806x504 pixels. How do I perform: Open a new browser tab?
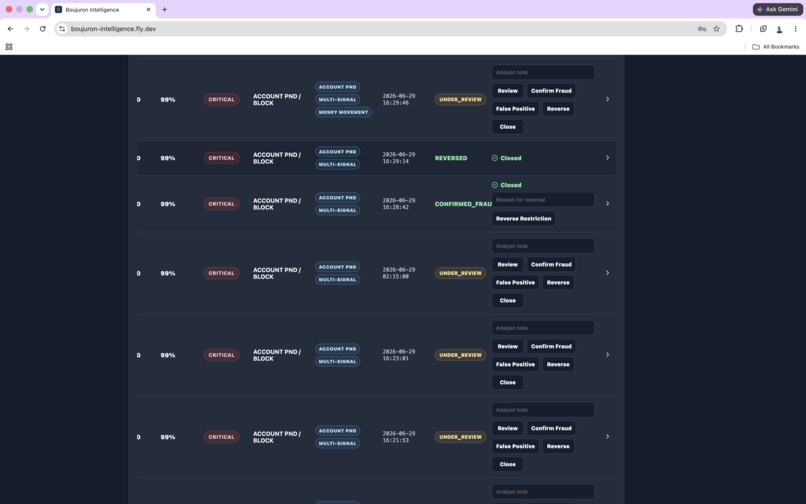164,9
